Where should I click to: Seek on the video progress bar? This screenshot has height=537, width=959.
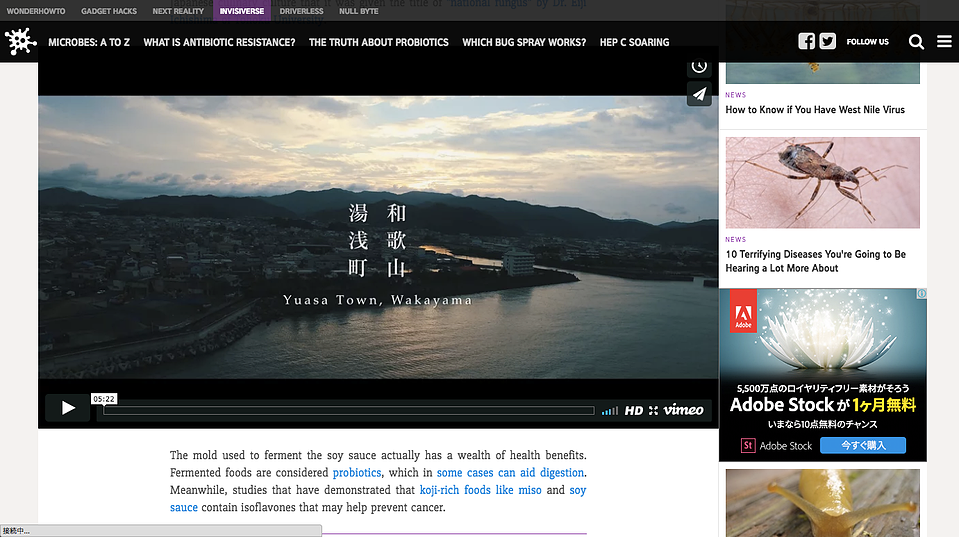coord(349,410)
